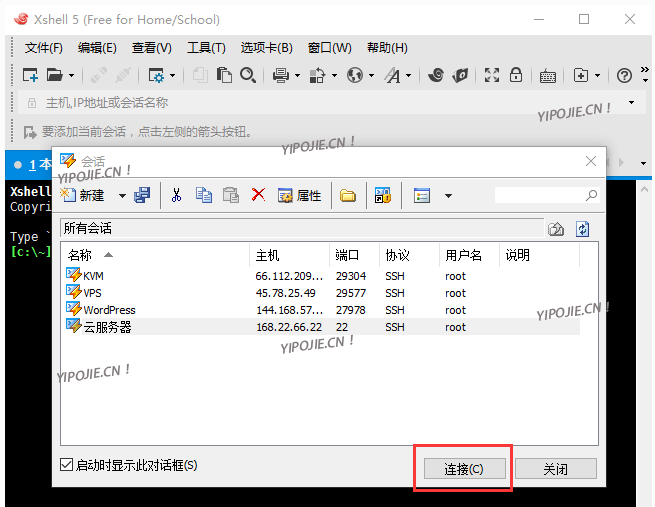The image size is (655, 507).
Task: Select the KVM session row
Action: point(320,276)
